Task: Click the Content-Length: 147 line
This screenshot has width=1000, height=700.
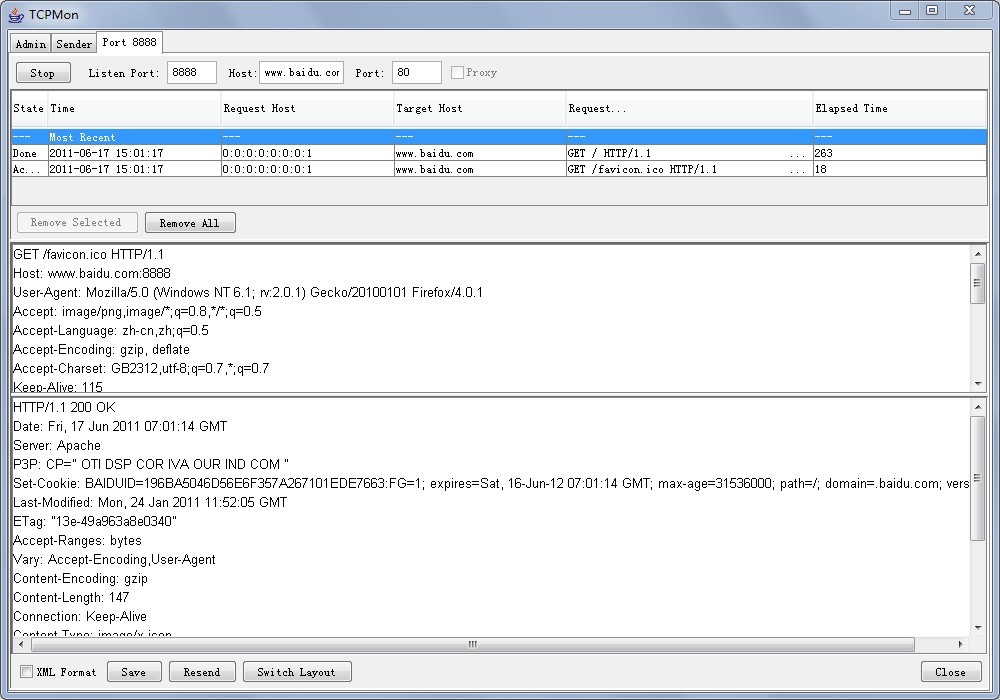Action: pos(71,597)
